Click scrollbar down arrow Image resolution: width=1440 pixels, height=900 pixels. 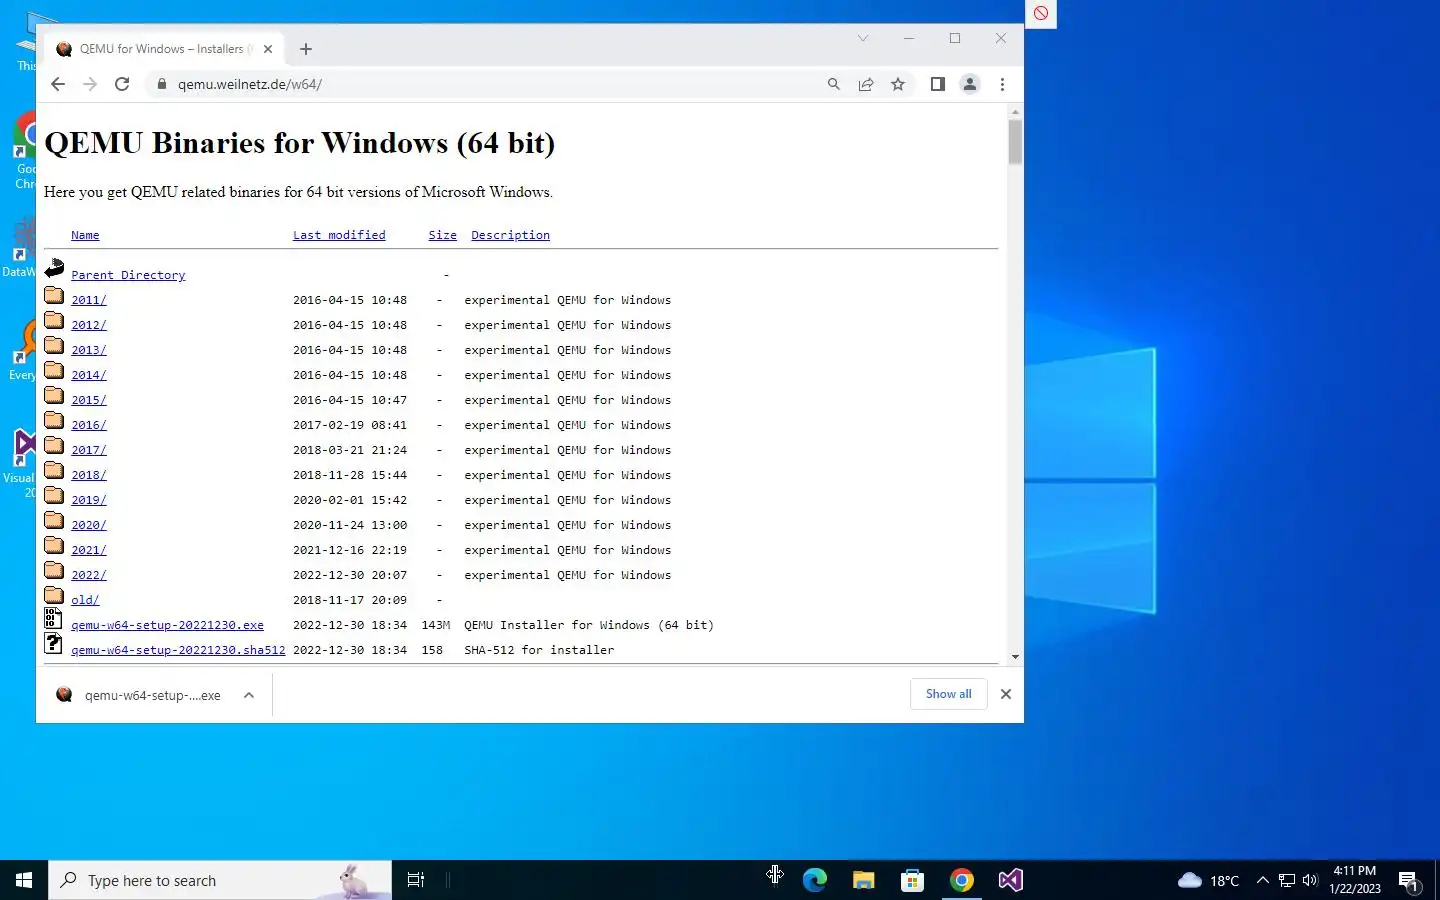pyautogui.click(x=1015, y=657)
